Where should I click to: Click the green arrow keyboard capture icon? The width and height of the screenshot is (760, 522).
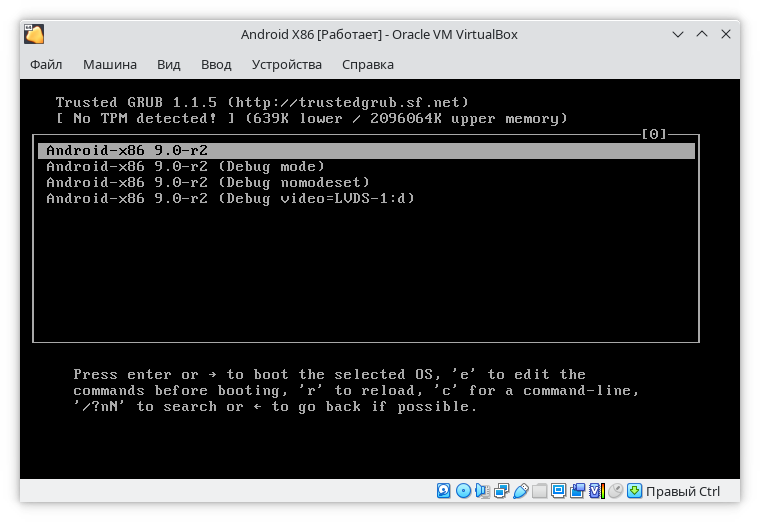(x=635, y=491)
